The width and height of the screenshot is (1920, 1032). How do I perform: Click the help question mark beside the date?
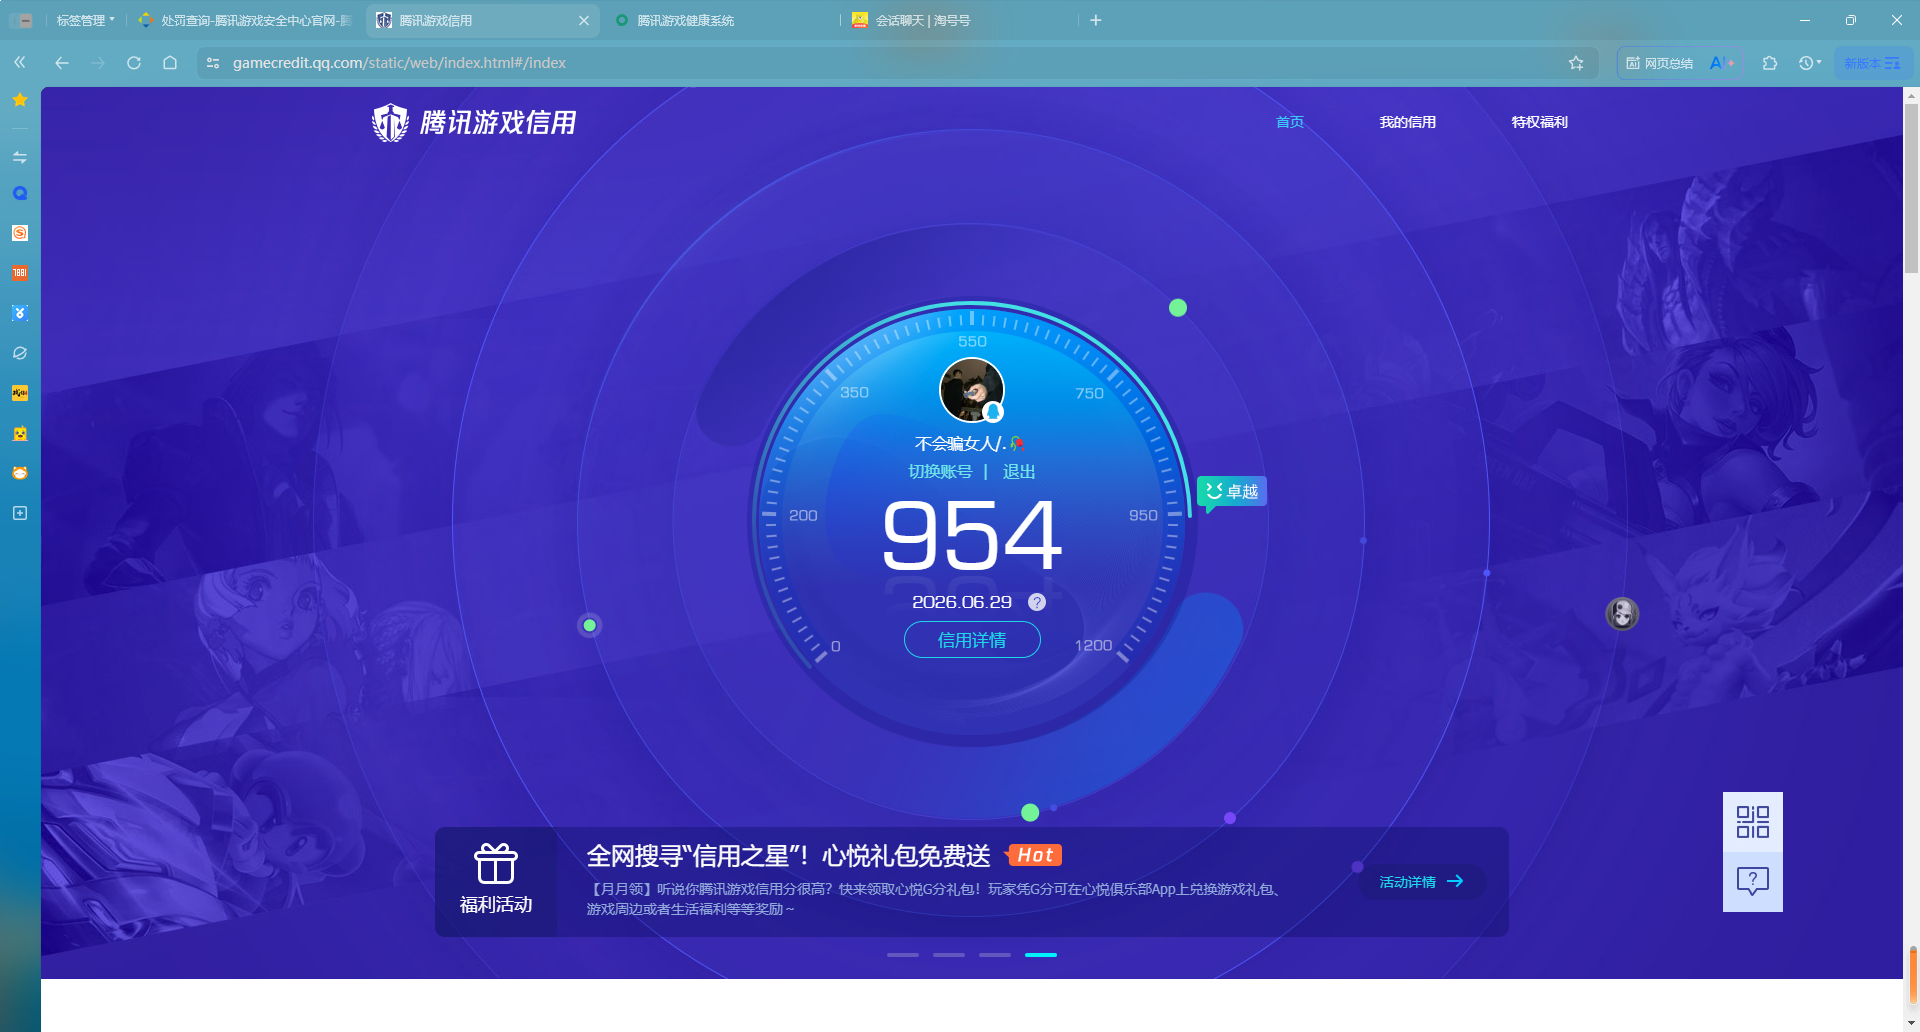pos(1037,602)
